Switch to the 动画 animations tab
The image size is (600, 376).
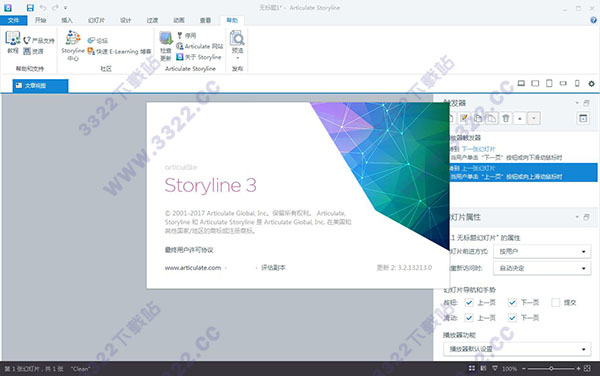click(x=179, y=20)
